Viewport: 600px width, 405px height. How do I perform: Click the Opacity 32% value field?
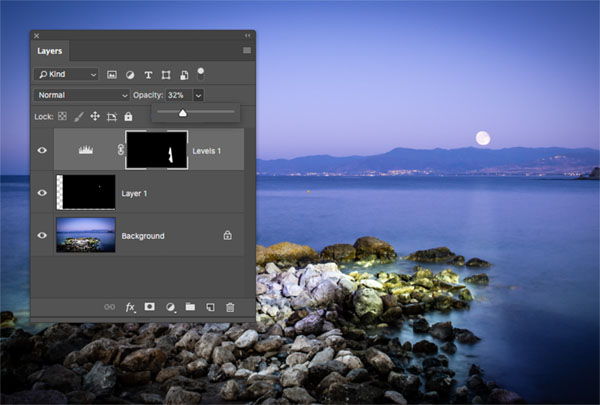179,95
